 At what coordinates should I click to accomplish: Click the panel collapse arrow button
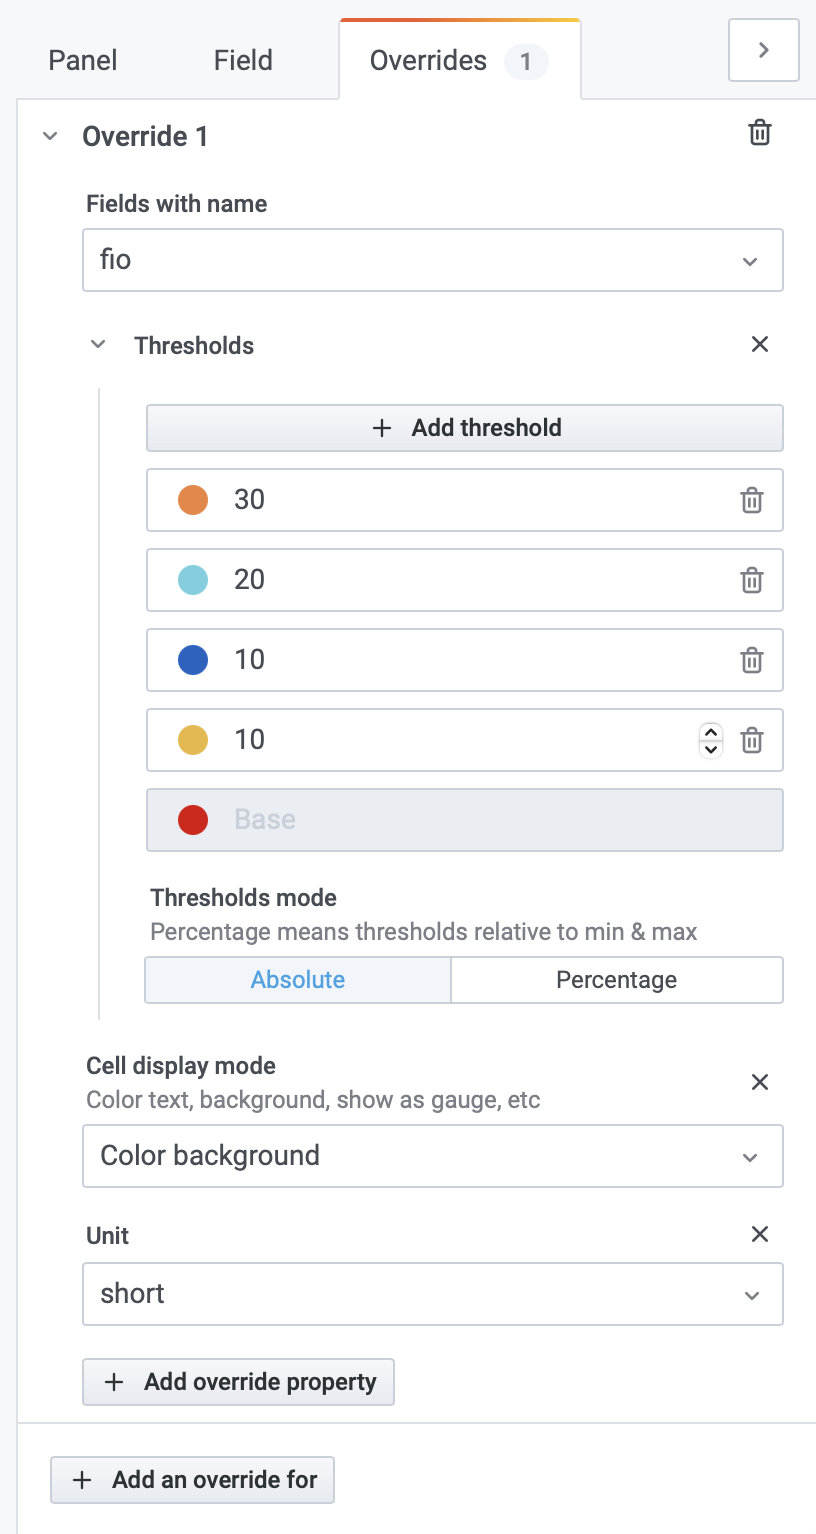(x=763, y=49)
